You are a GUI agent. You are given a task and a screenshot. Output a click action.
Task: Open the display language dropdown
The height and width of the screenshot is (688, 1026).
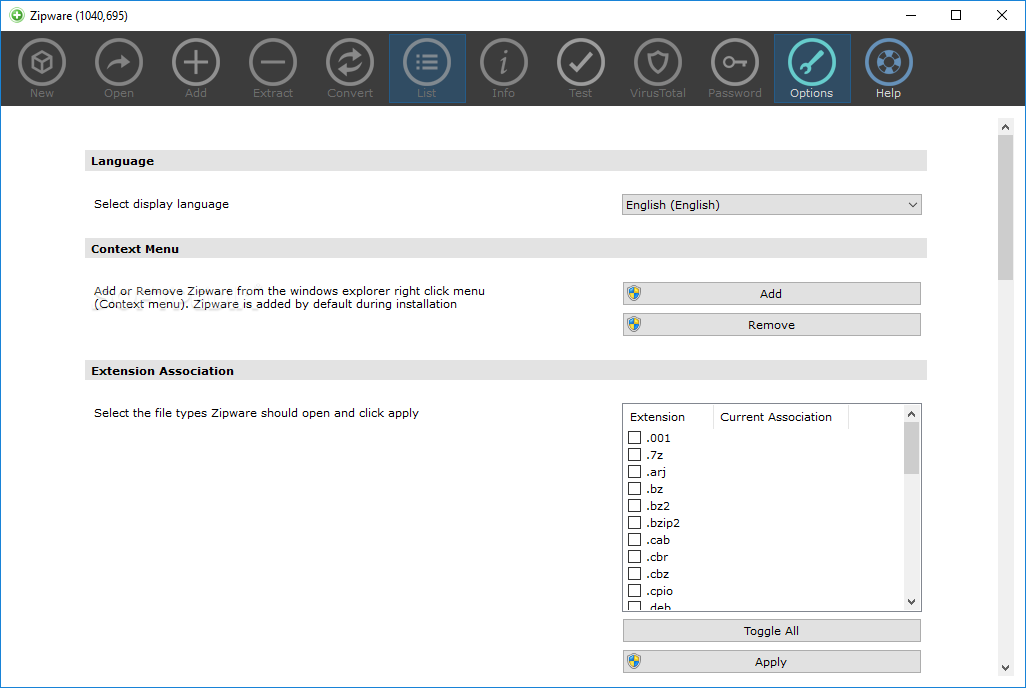point(771,205)
